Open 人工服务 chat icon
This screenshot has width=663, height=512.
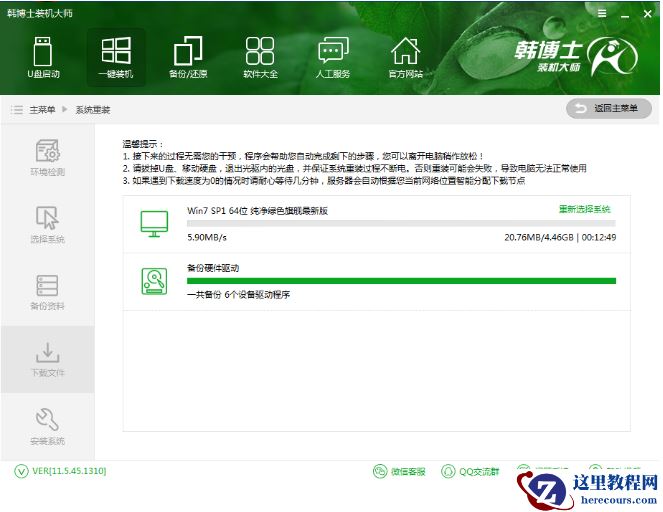[333, 50]
